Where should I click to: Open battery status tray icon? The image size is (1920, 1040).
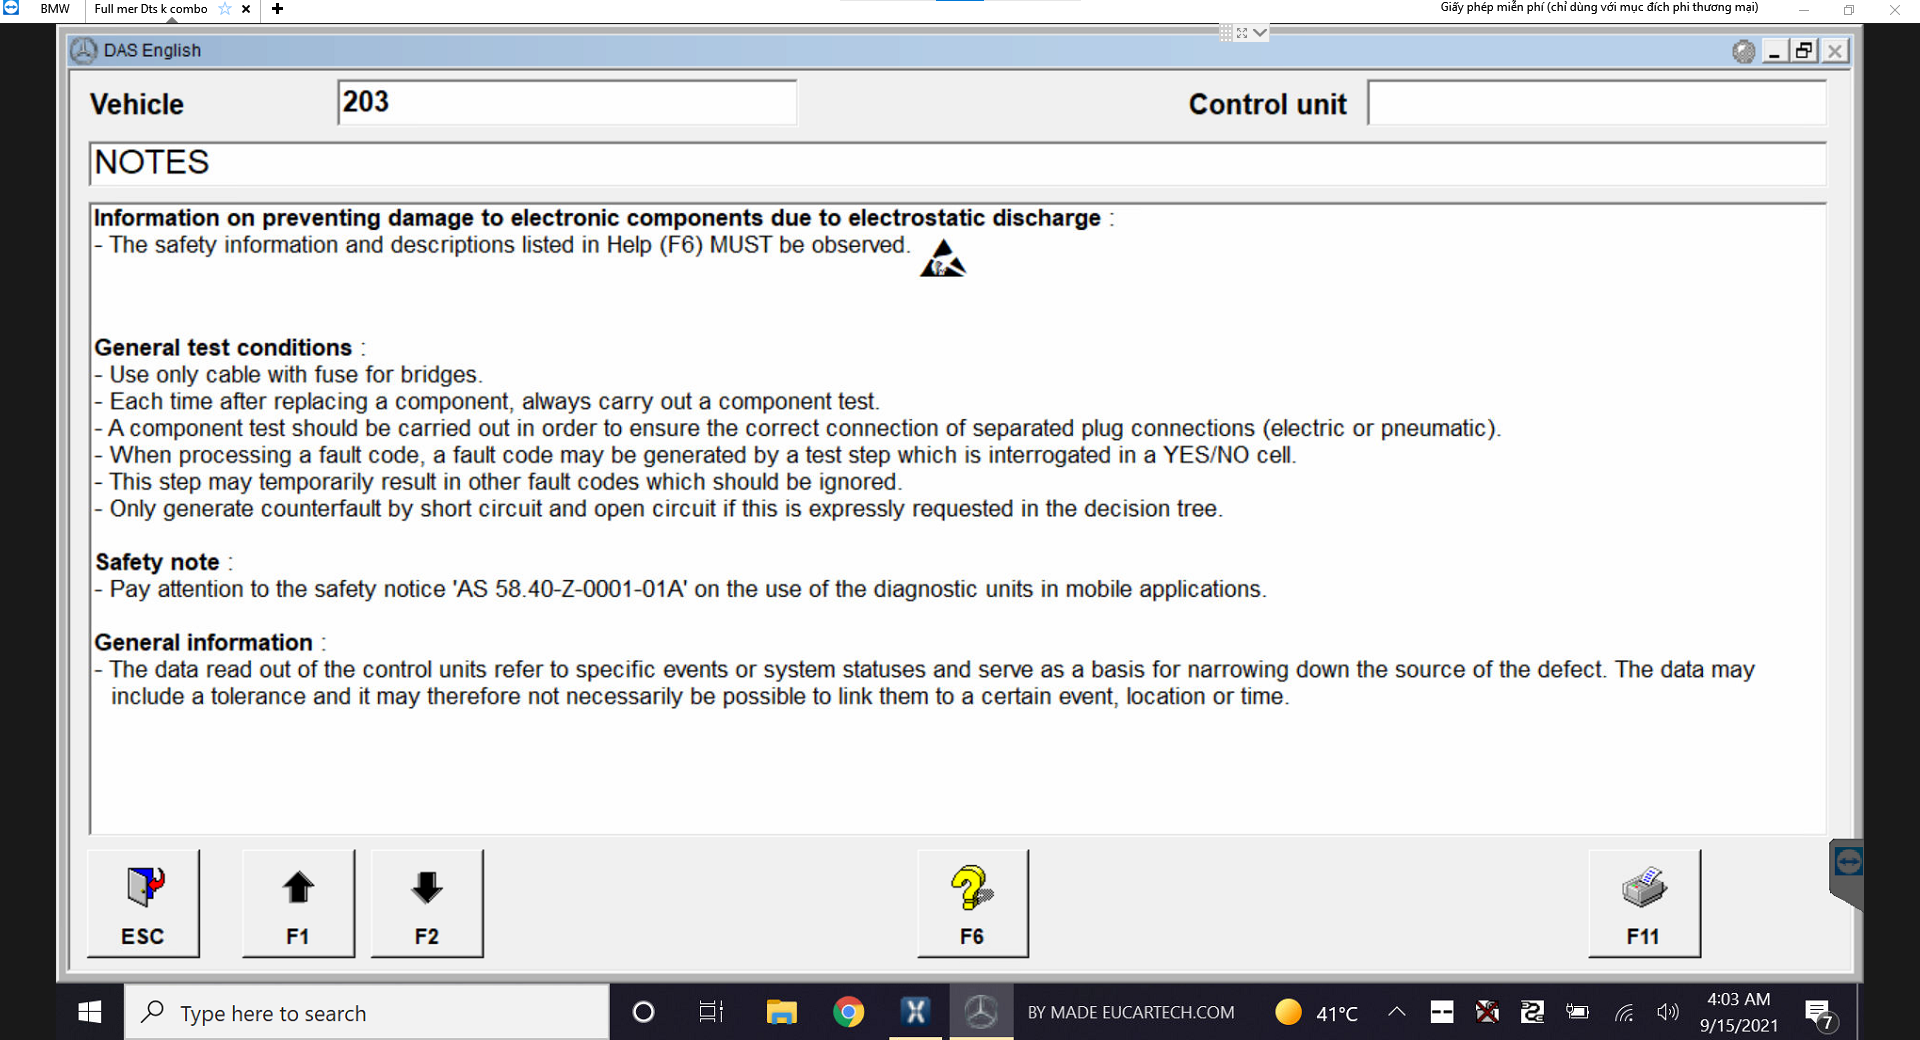1578,1012
